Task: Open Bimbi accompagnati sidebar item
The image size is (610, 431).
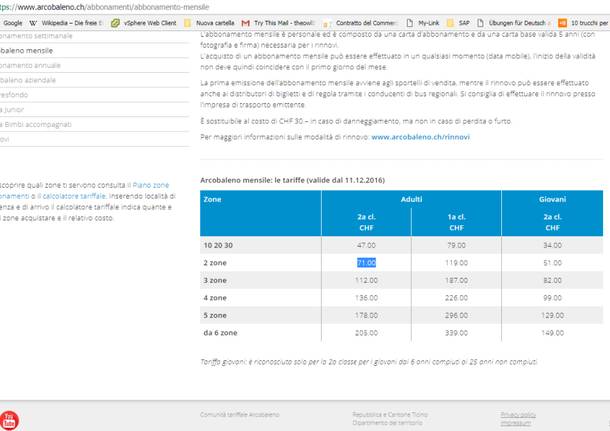Action: click(36, 124)
